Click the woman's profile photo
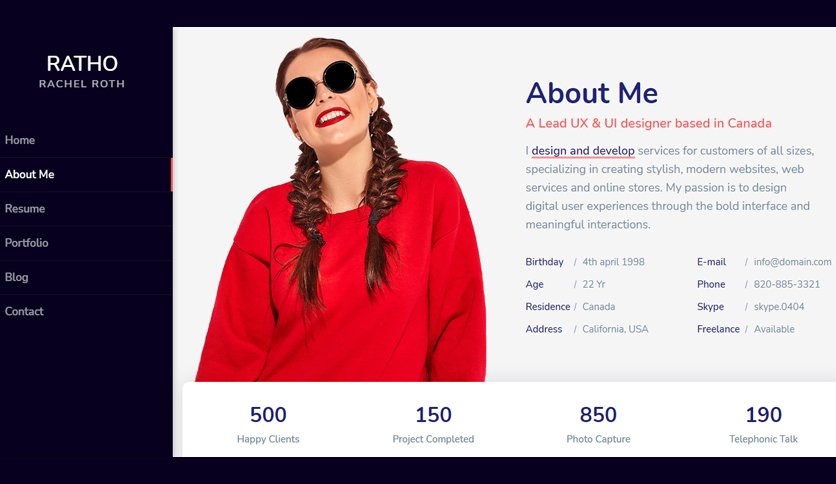The width and height of the screenshot is (836, 484). [341, 209]
